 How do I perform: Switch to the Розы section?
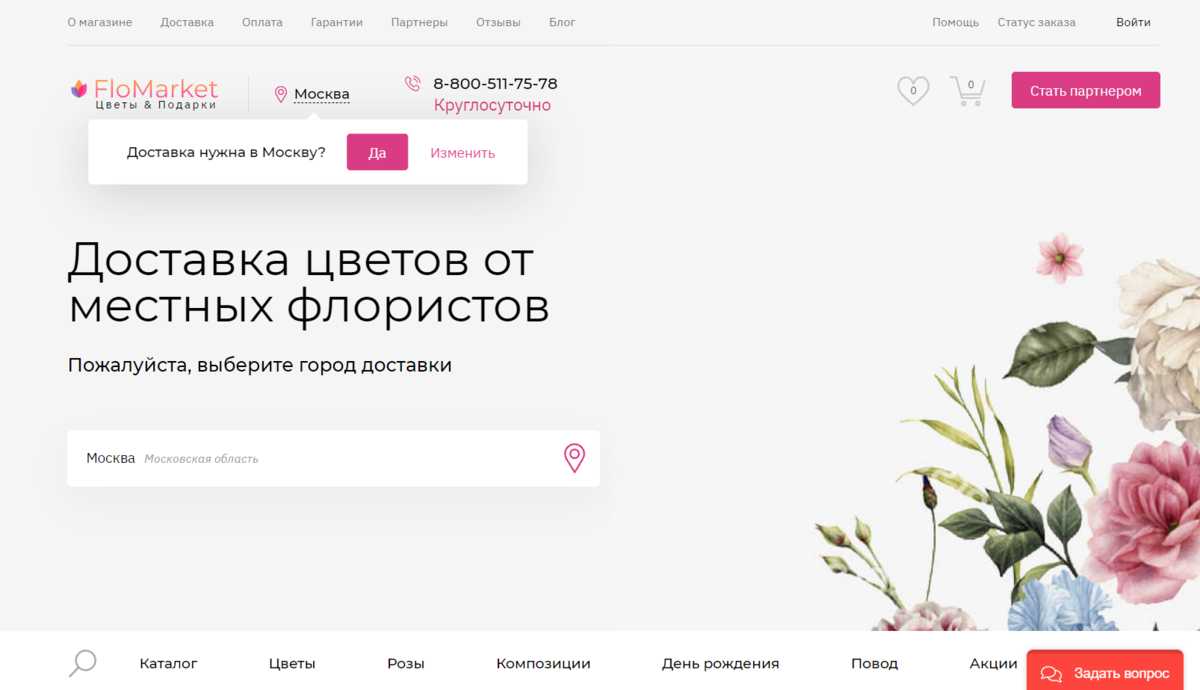pyautogui.click(x=405, y=663)
